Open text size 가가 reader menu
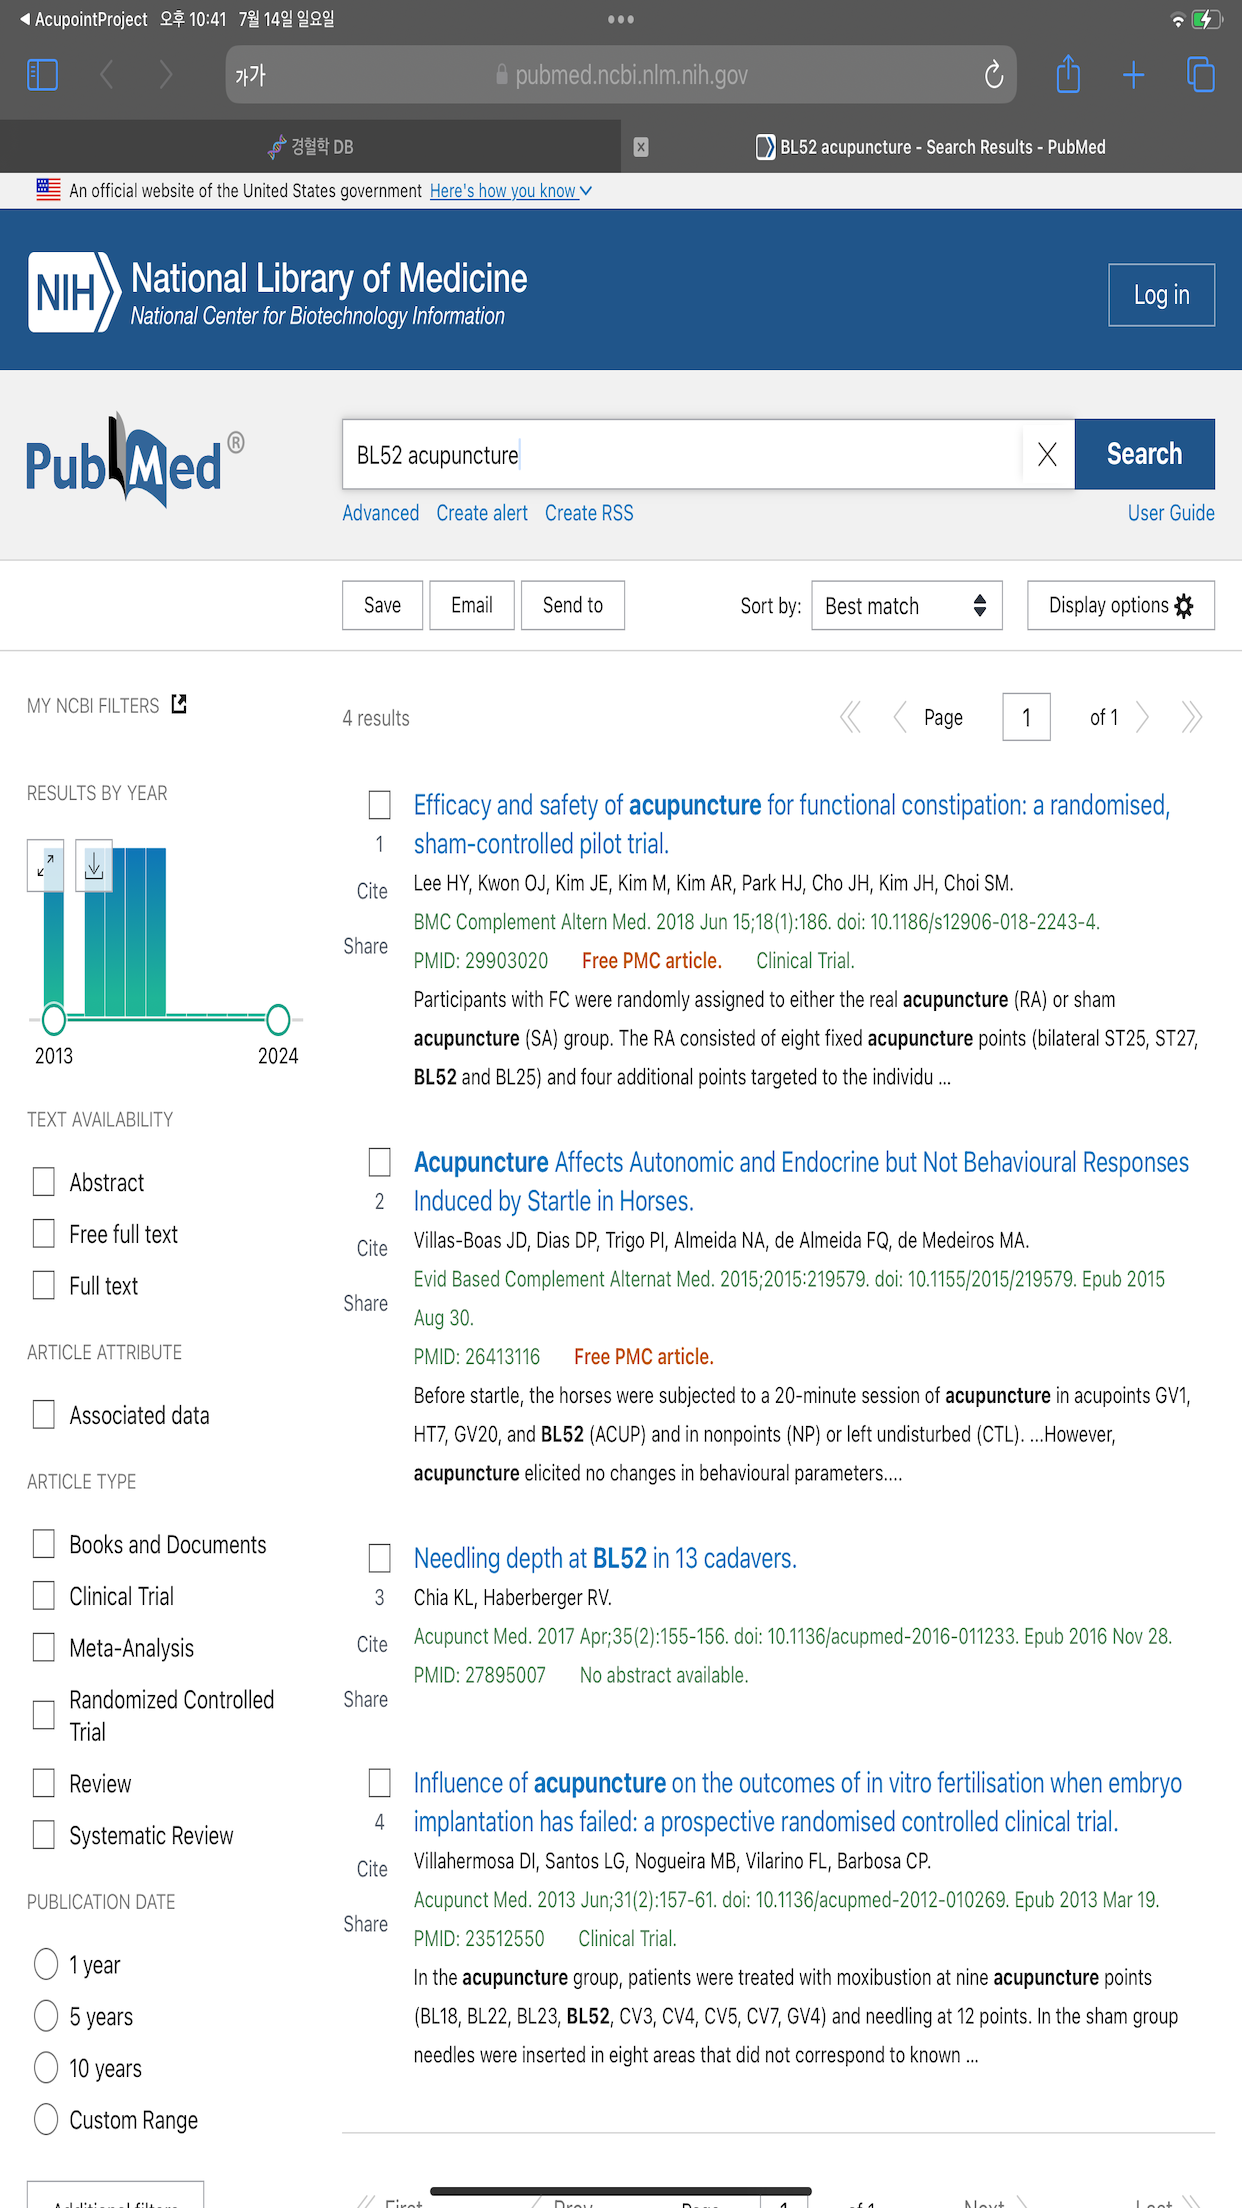The image size is (1242, 2208). [250, 76]
